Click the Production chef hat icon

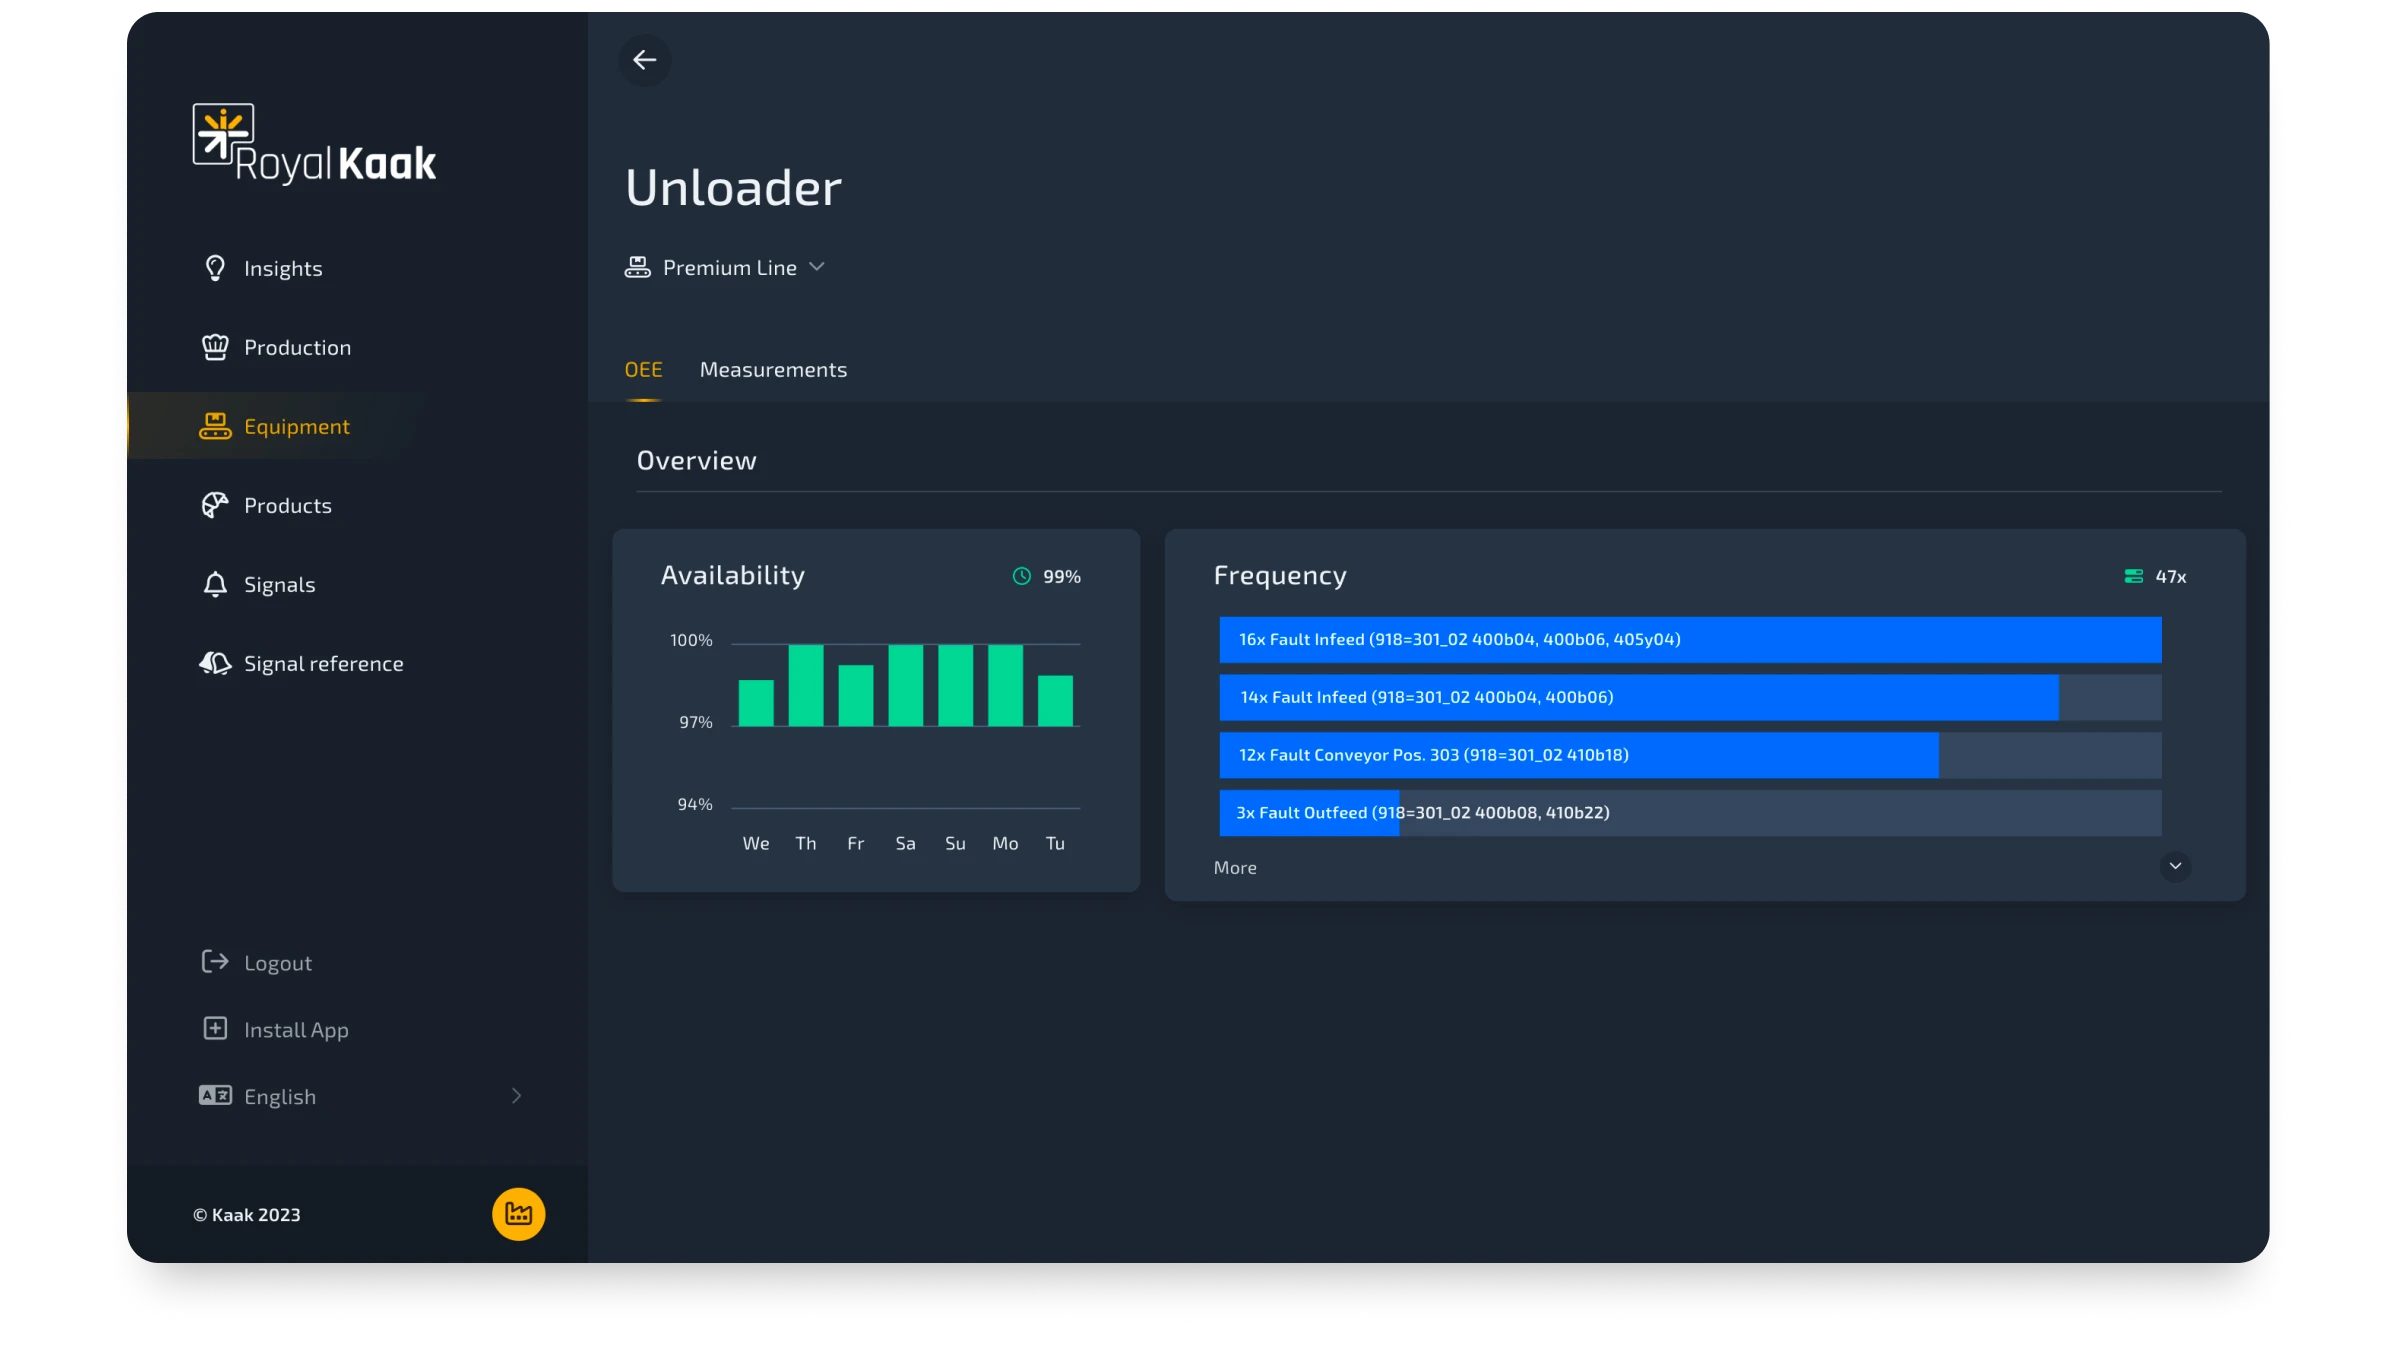click(215, 347)
